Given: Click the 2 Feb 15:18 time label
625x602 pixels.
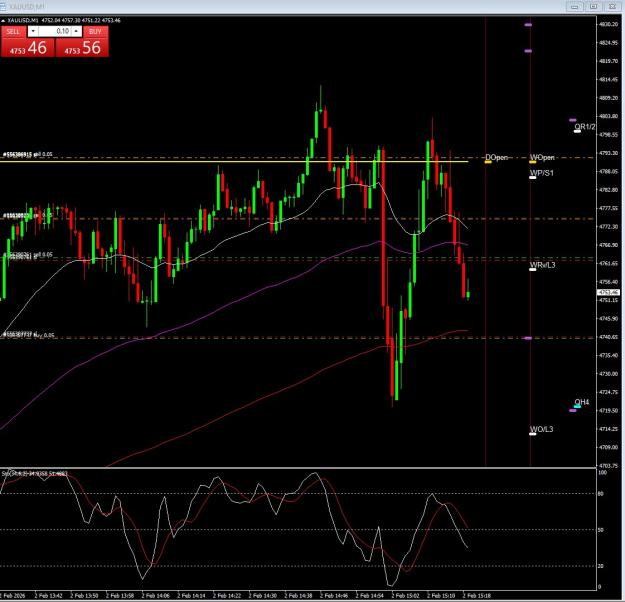Looking at the screenshot, I should point(477,596).
